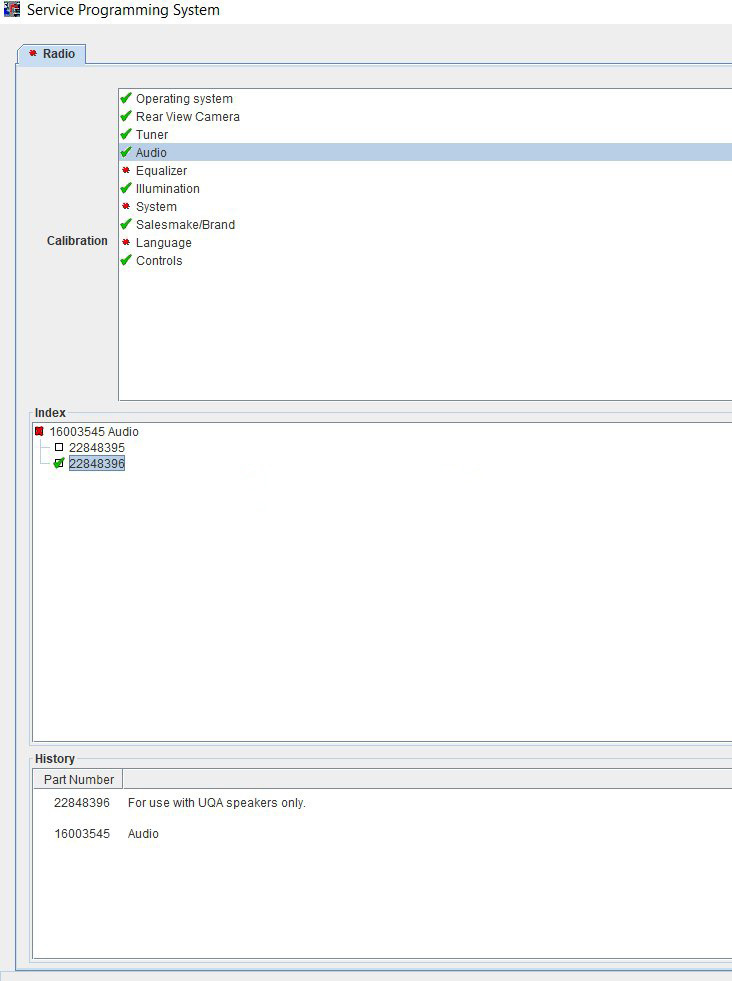Select the highlighted Audio calibration
732x981 pixels.
[425, 153]
